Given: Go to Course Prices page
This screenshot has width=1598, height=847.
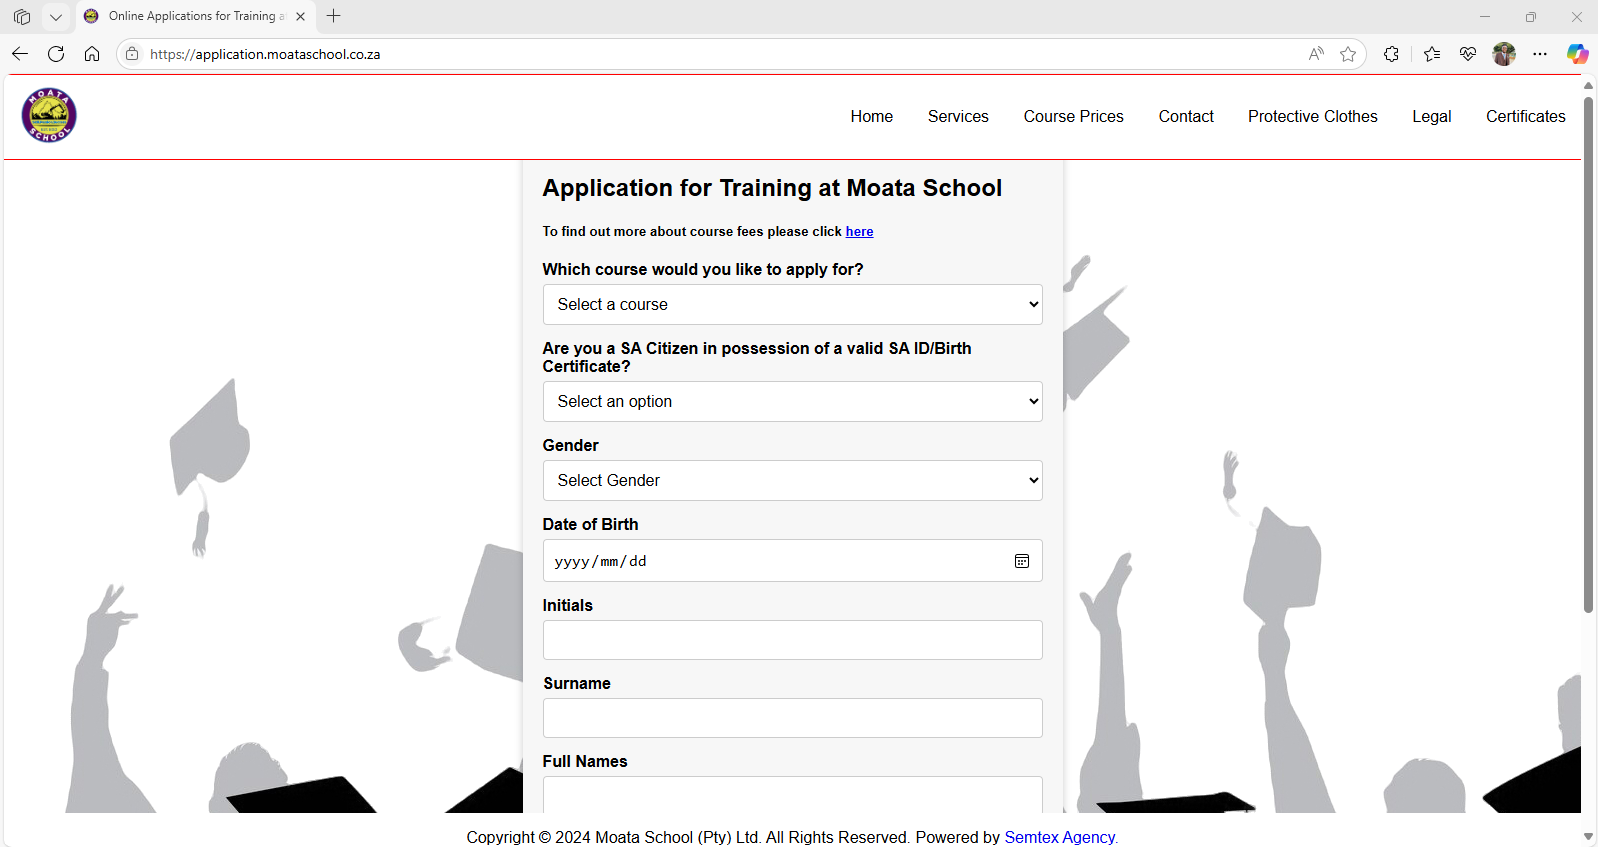Looking at the screenshot, I should tap(1074, 116).
